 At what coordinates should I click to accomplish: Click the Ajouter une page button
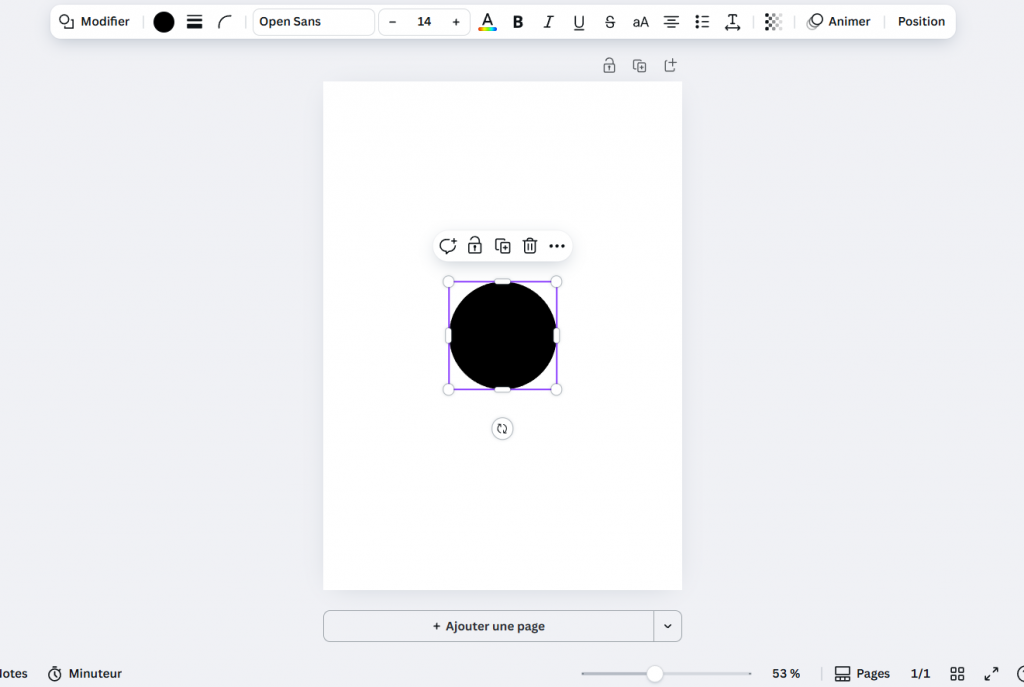coord(488,626)
